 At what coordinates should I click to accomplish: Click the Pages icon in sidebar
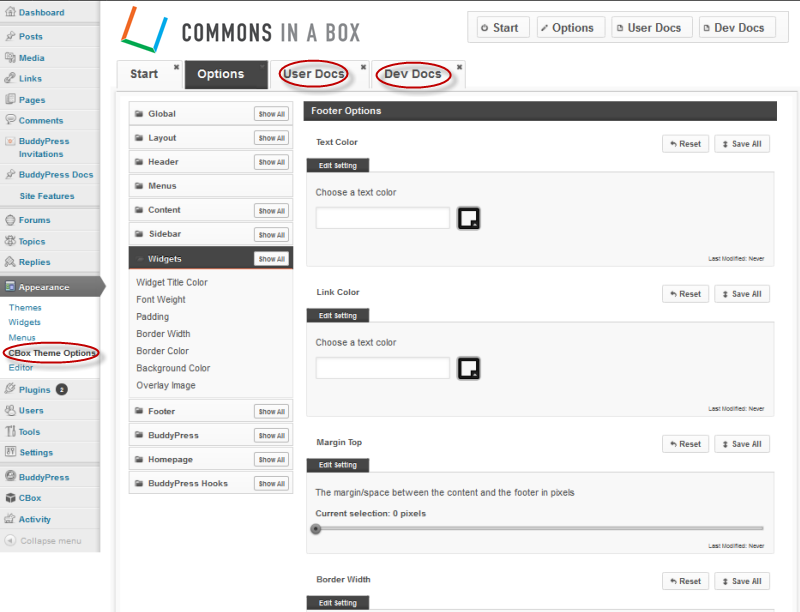pos(10,99)
